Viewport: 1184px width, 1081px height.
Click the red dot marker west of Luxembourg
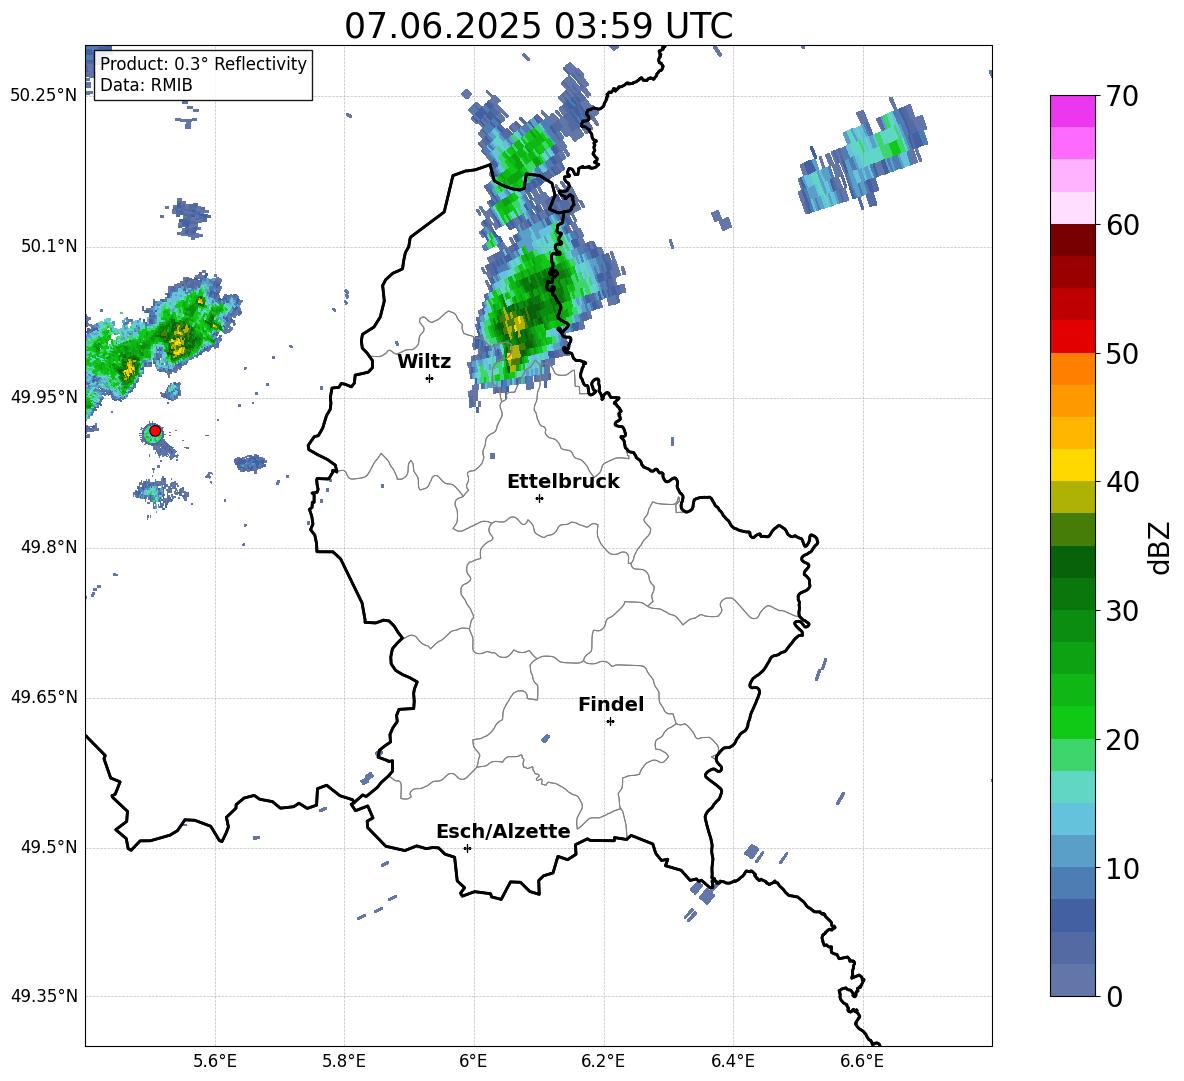[x=155, y=431]
